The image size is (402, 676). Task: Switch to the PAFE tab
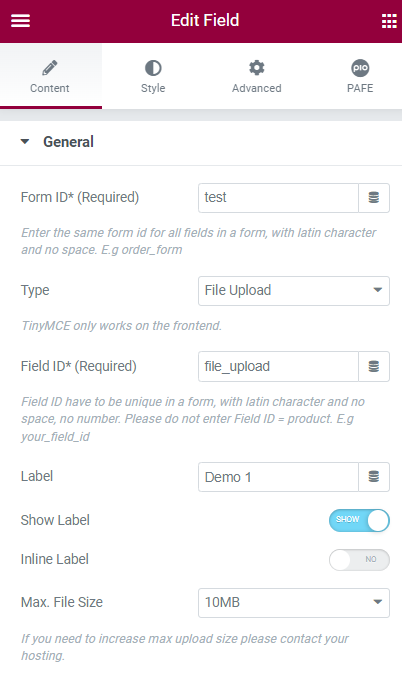360,76
